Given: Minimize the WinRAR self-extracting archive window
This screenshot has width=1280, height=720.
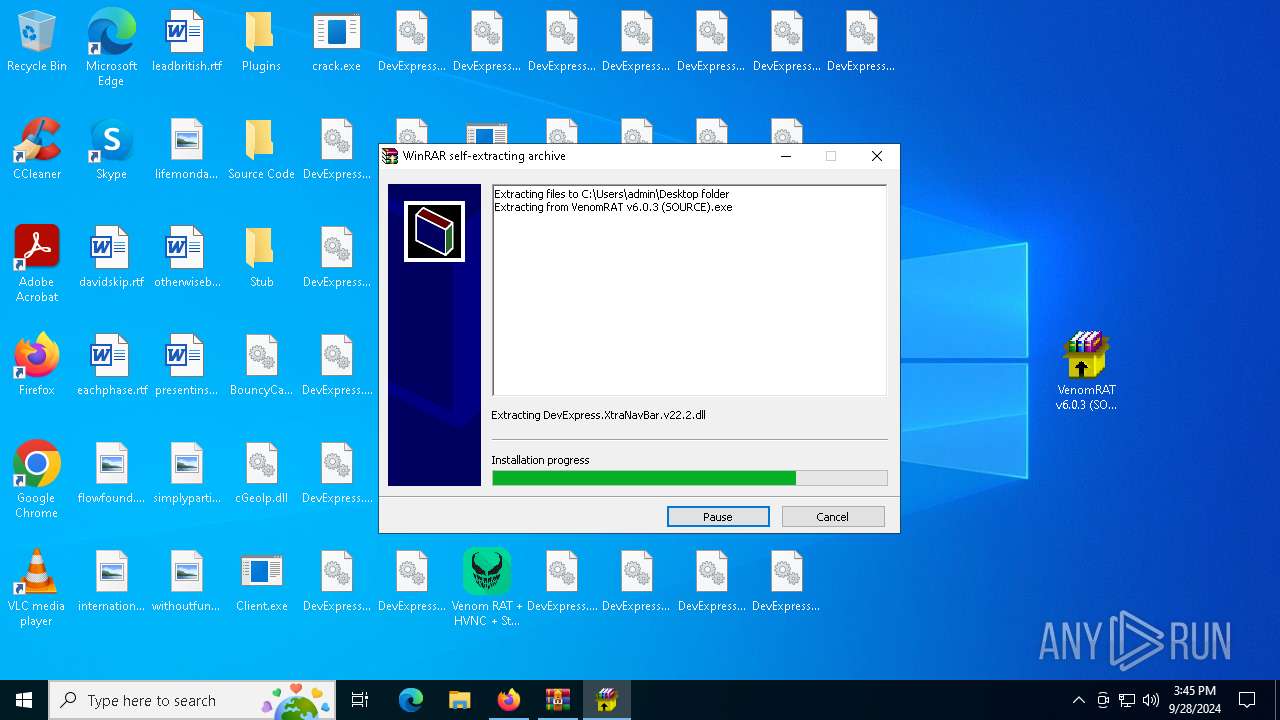Looking at the screenshot, I should (x=786, y=156).
